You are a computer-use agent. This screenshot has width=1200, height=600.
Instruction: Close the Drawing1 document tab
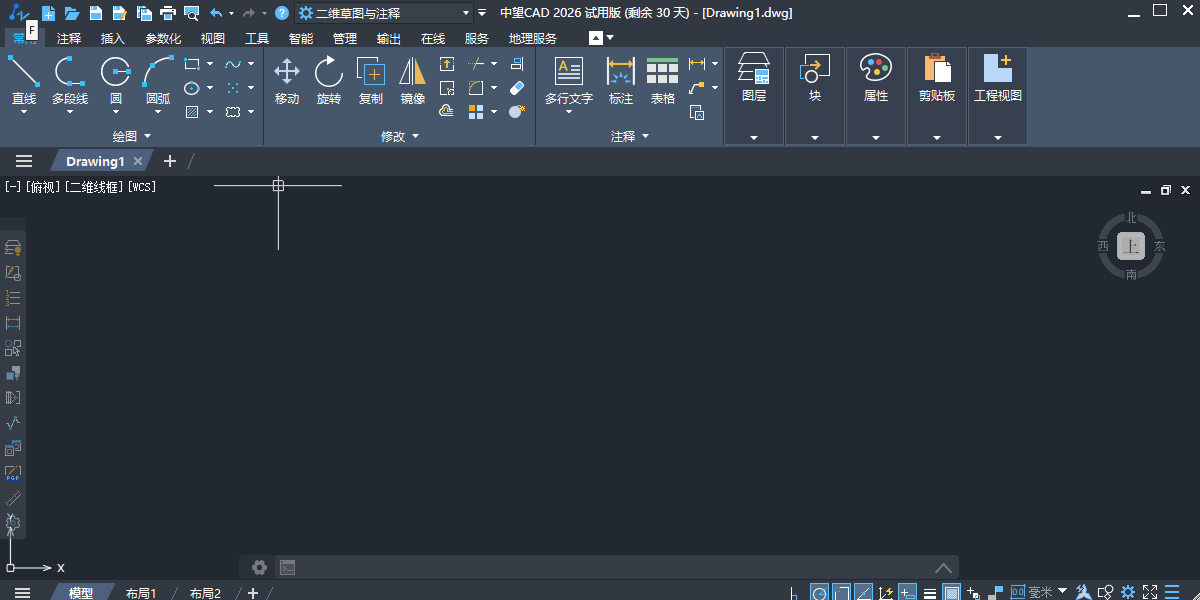(x=138, y=161)
